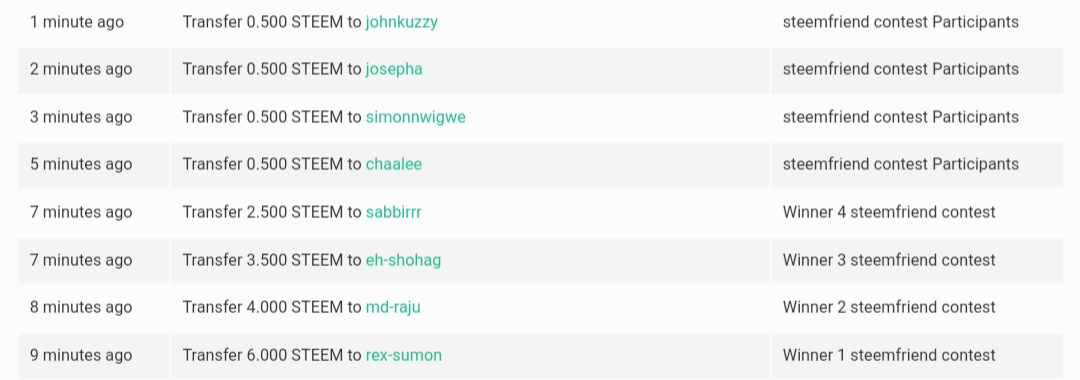Viewport: 1080px width, 380px height.
Task: Select the 'Winner 4 steemfriend contest' memo
Action: tap(889, 212)
